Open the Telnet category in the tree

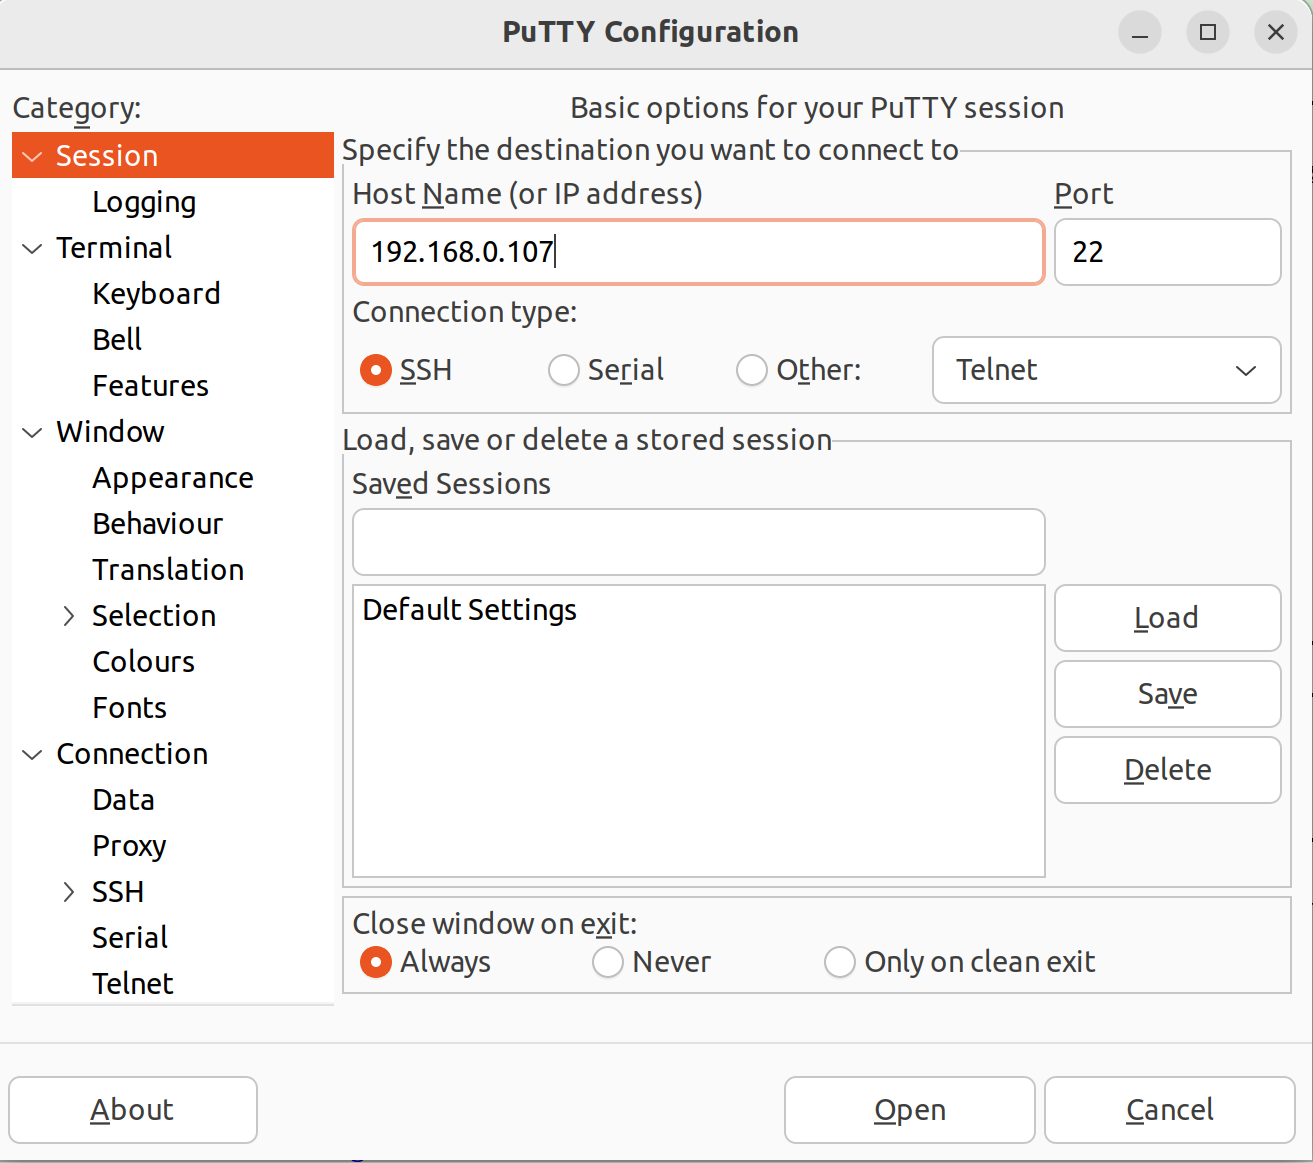(x=132, y=984)
